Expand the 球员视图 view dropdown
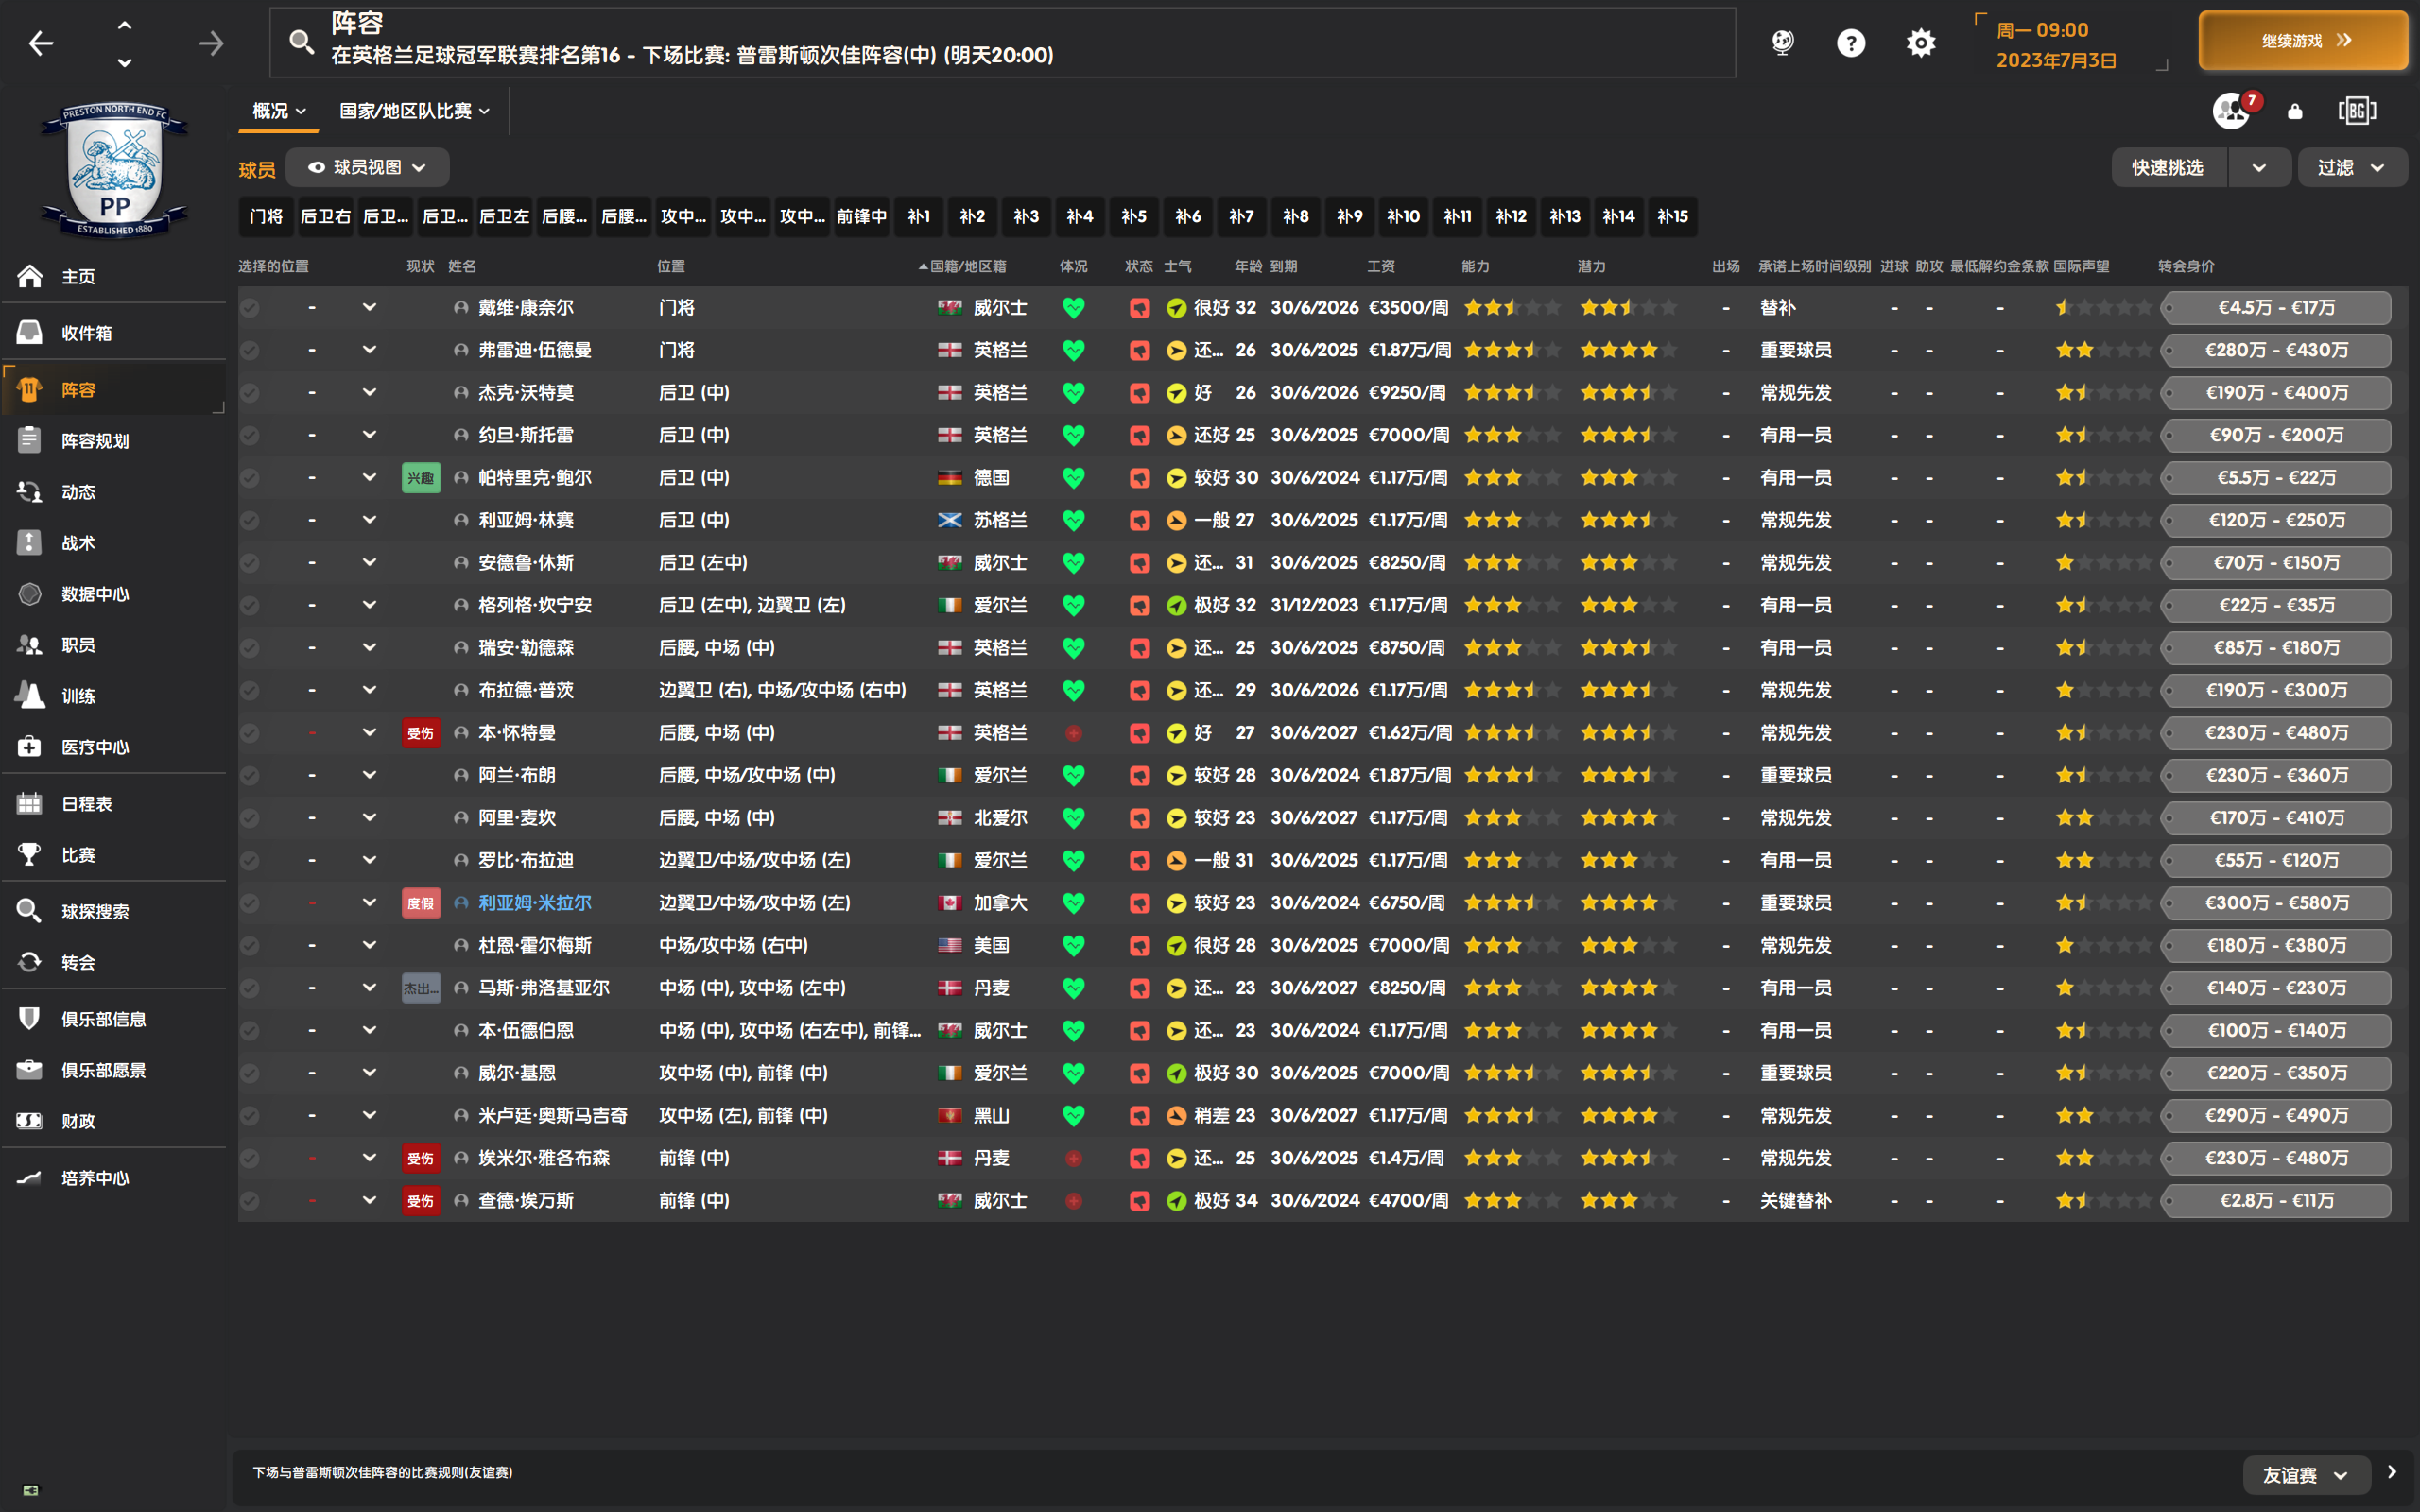 tap(367, 167)
